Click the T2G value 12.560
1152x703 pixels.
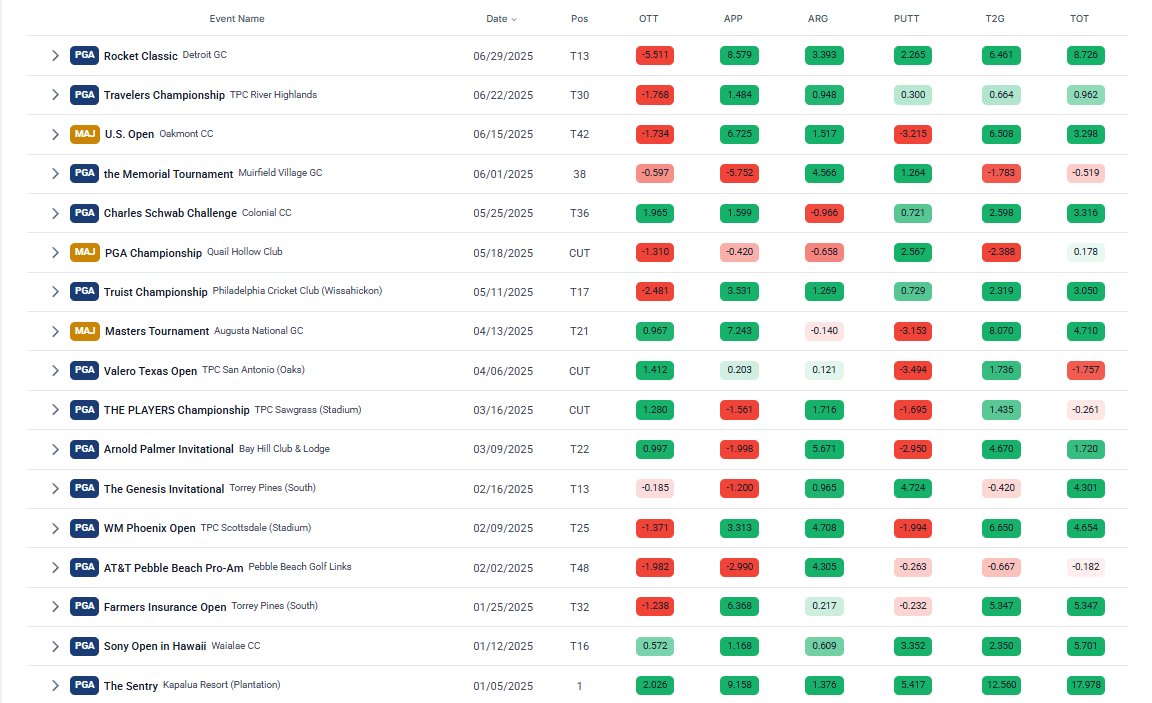[1001, 685]
